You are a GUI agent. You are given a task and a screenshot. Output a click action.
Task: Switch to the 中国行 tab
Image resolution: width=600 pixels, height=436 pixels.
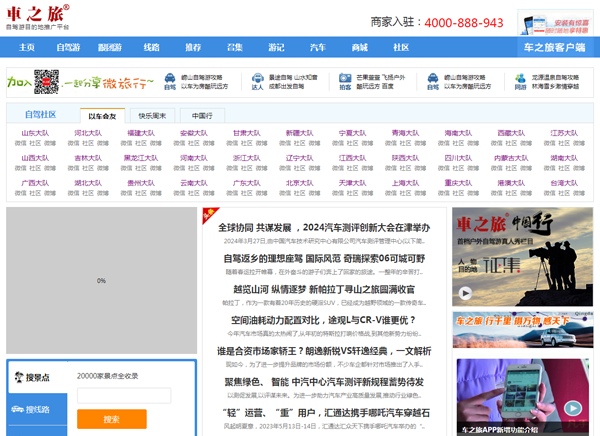click(202, 116)
